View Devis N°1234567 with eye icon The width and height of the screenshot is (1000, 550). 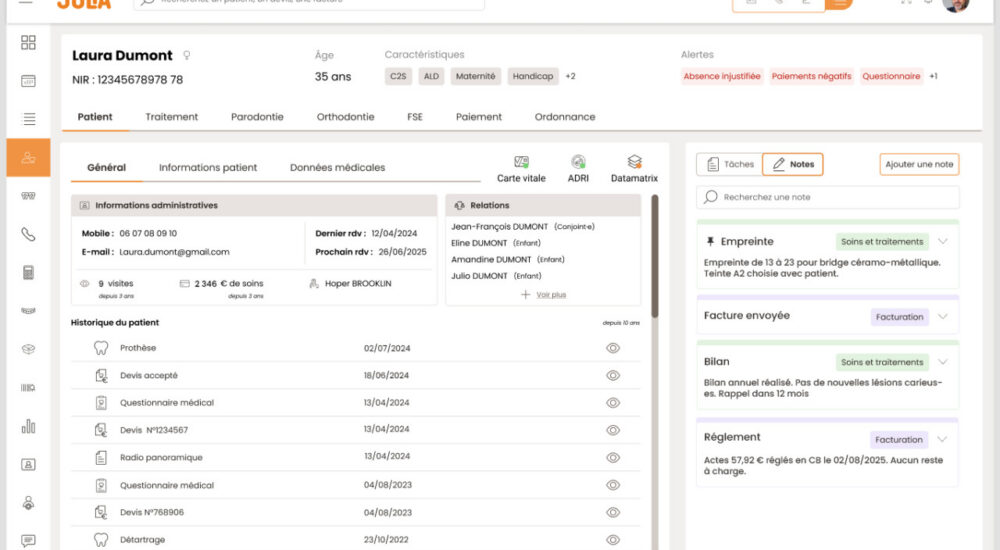pos(613,431)
